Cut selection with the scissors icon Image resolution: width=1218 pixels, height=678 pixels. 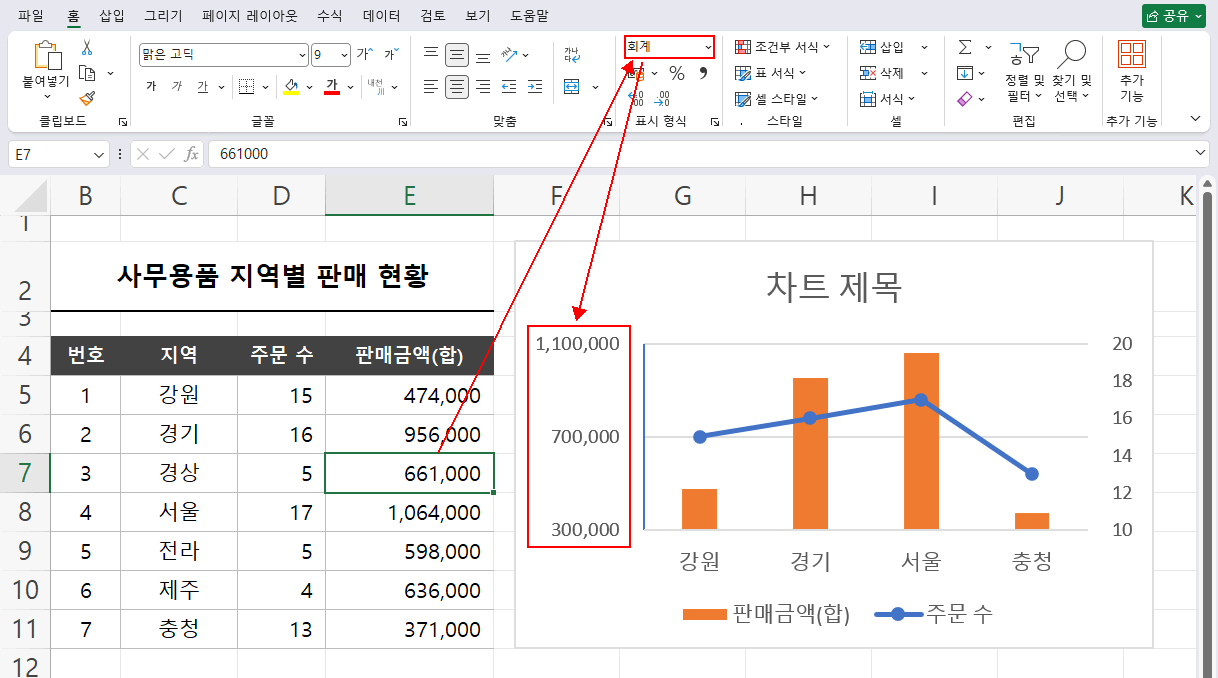point(87,47)
